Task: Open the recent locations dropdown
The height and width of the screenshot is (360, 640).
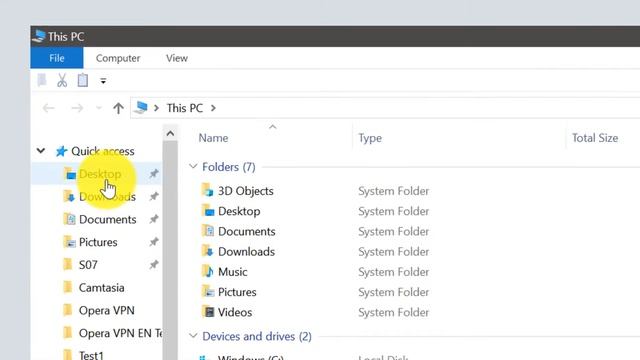Action: (x=98, y=108)
